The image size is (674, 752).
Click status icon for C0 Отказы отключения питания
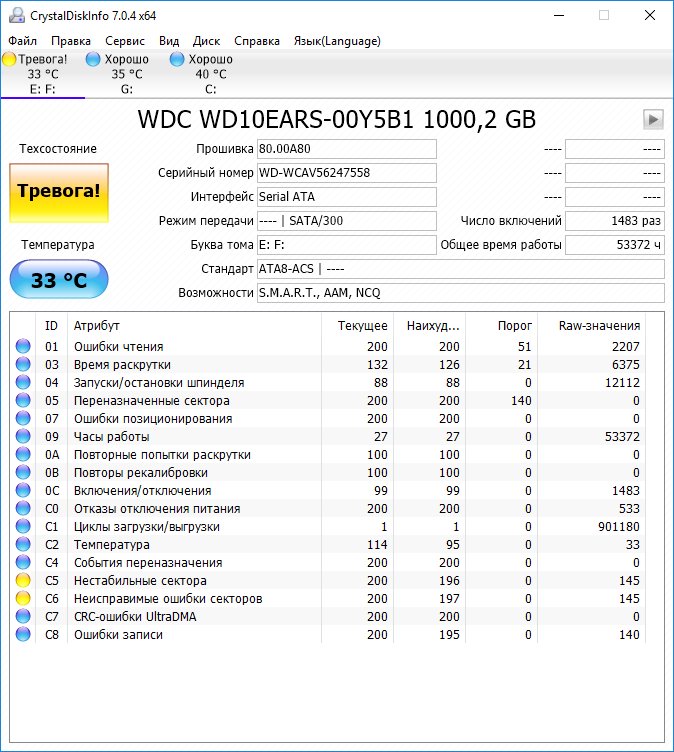point(23,508)
